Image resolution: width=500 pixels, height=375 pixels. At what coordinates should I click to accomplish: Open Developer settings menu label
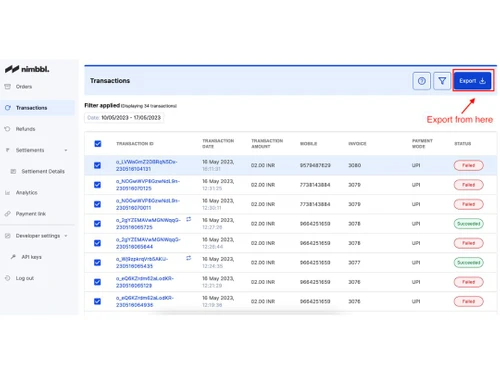(38, 236)
